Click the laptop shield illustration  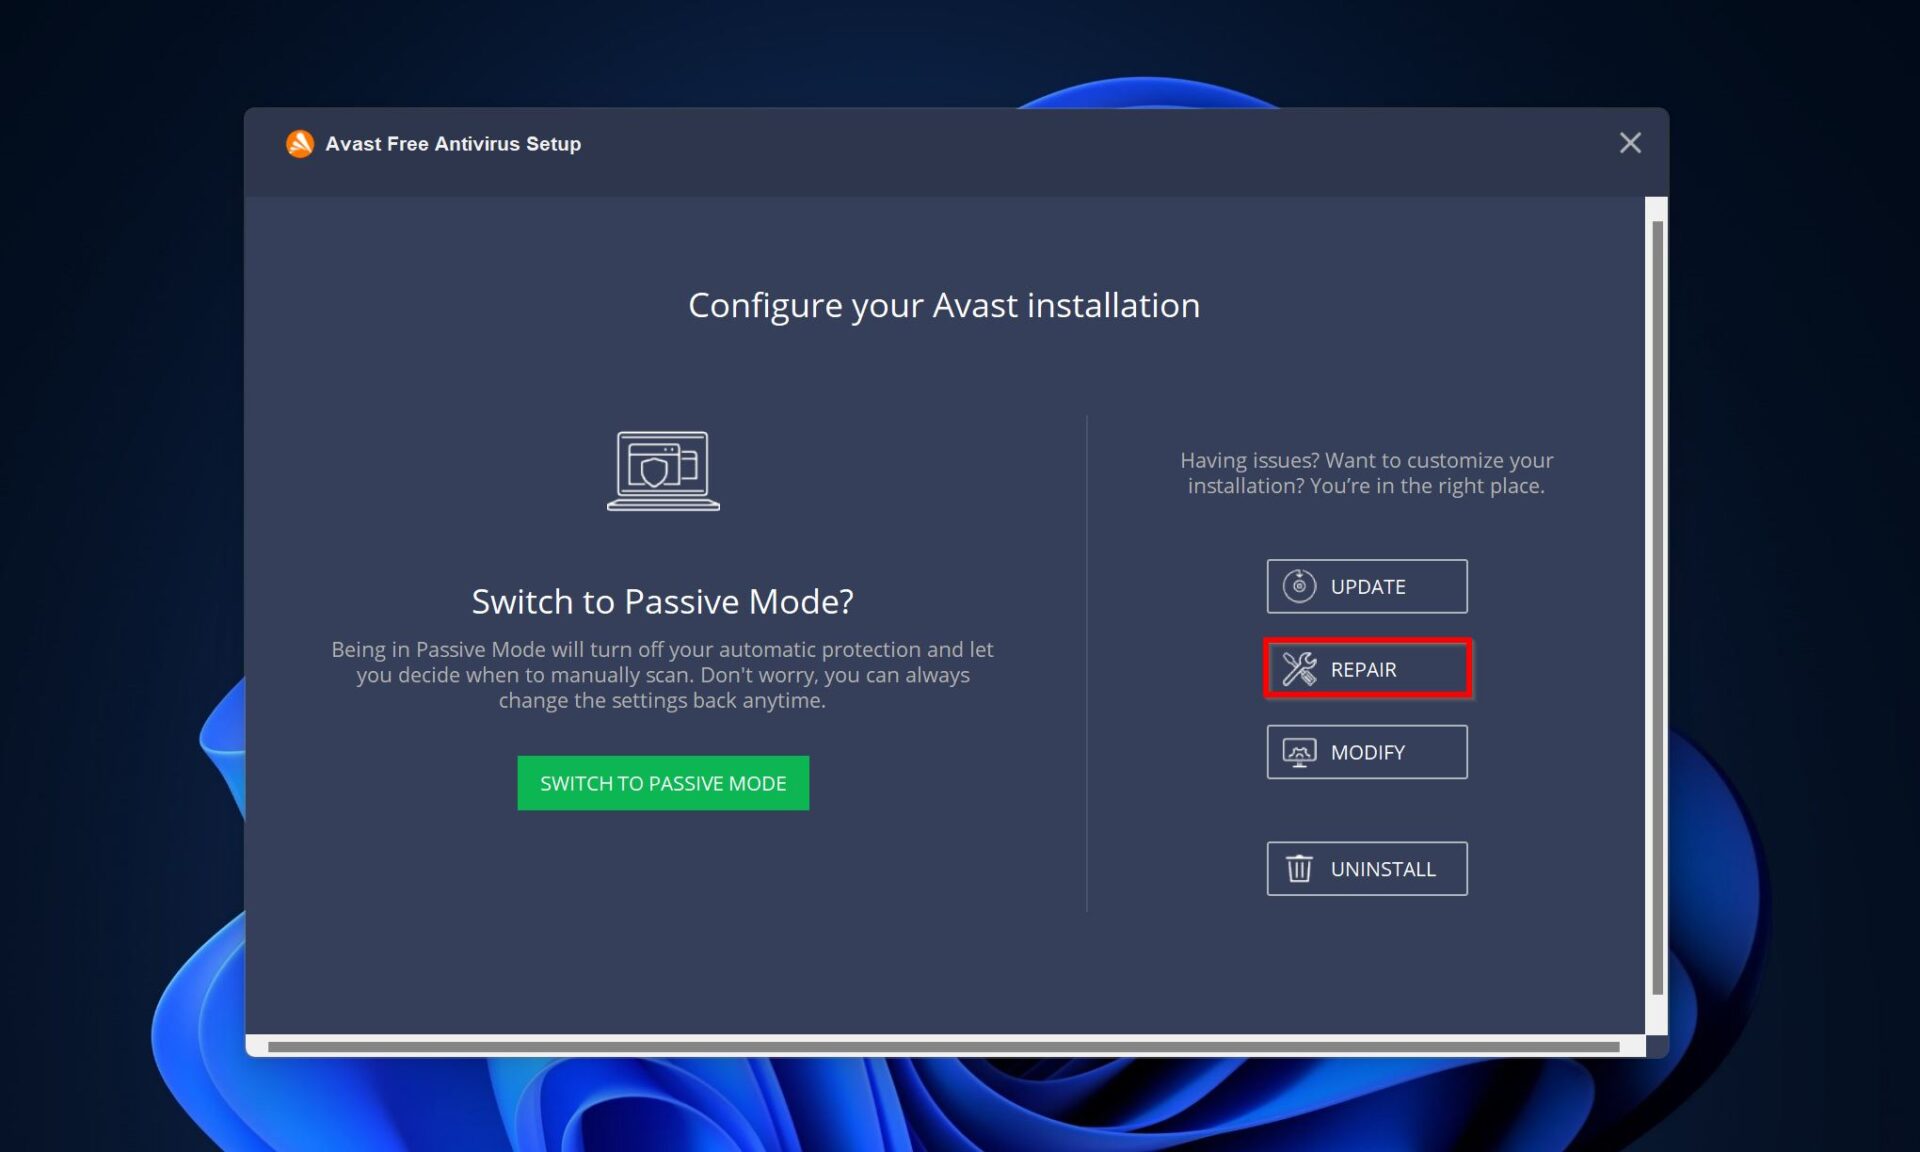[663, 472]
